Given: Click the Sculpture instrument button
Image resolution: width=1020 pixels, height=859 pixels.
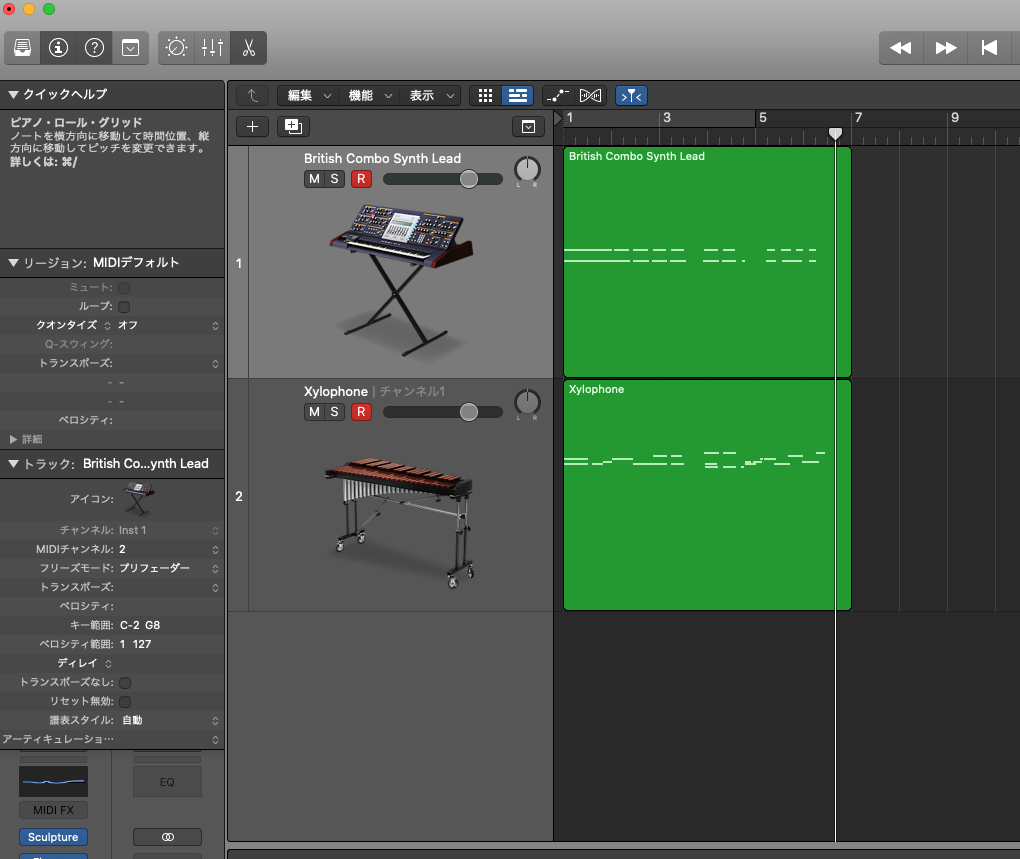Looking at the screenshot, I should 53,837.
